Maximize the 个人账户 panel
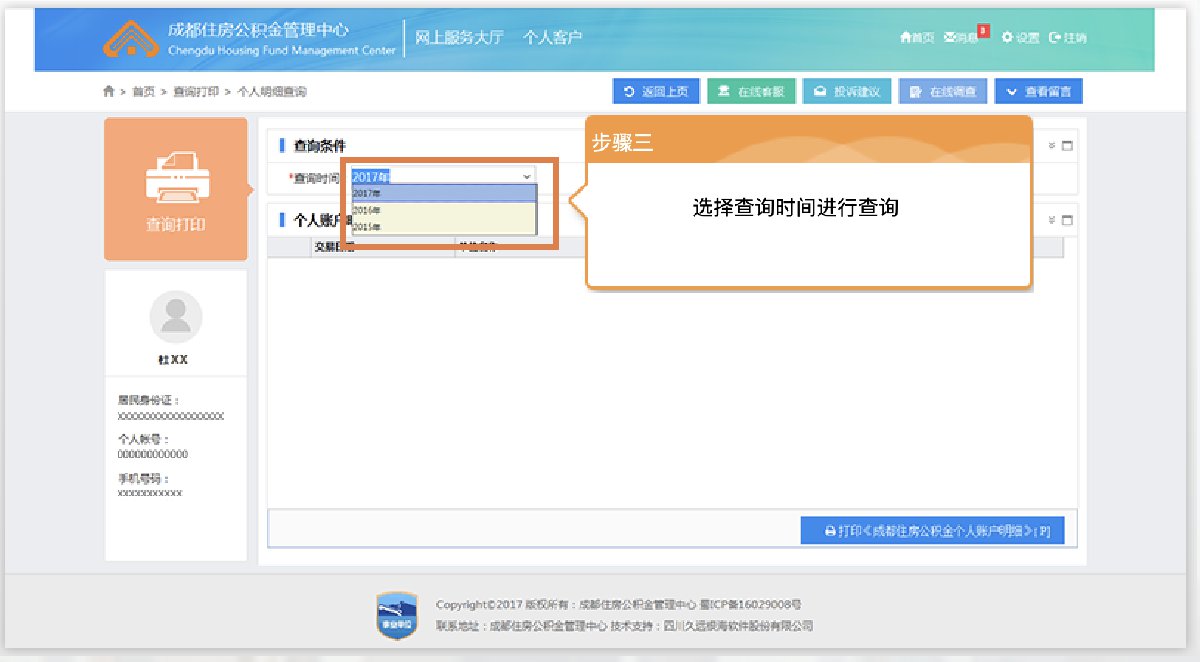This screenshot has width=1200, height=662. click(1067, 221)
